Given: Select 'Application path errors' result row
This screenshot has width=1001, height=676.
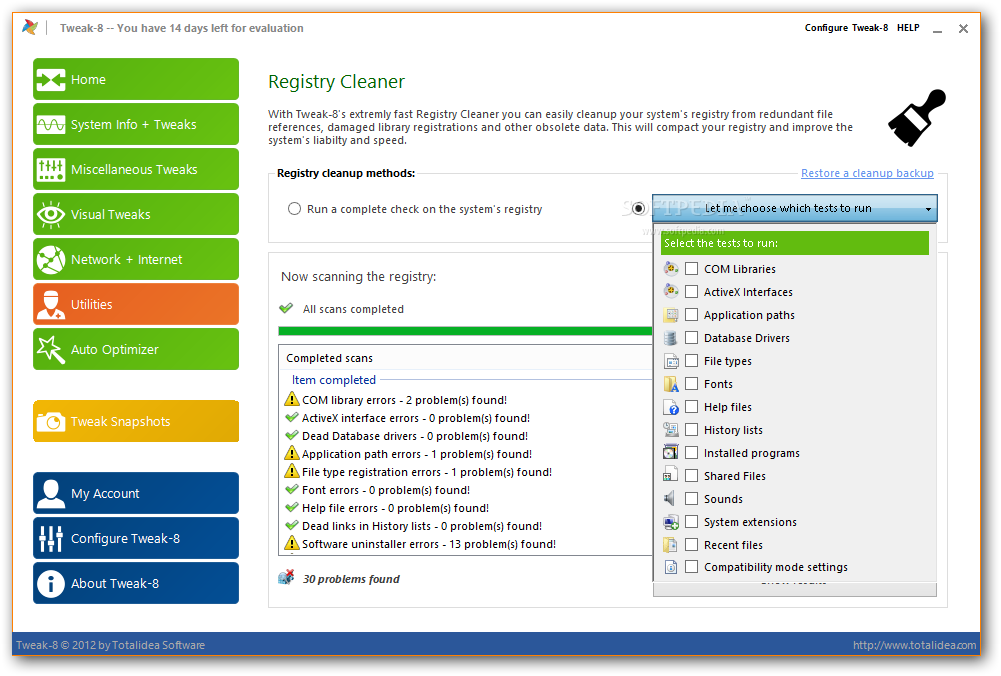Looking at the screenshot, I should 417,454.
